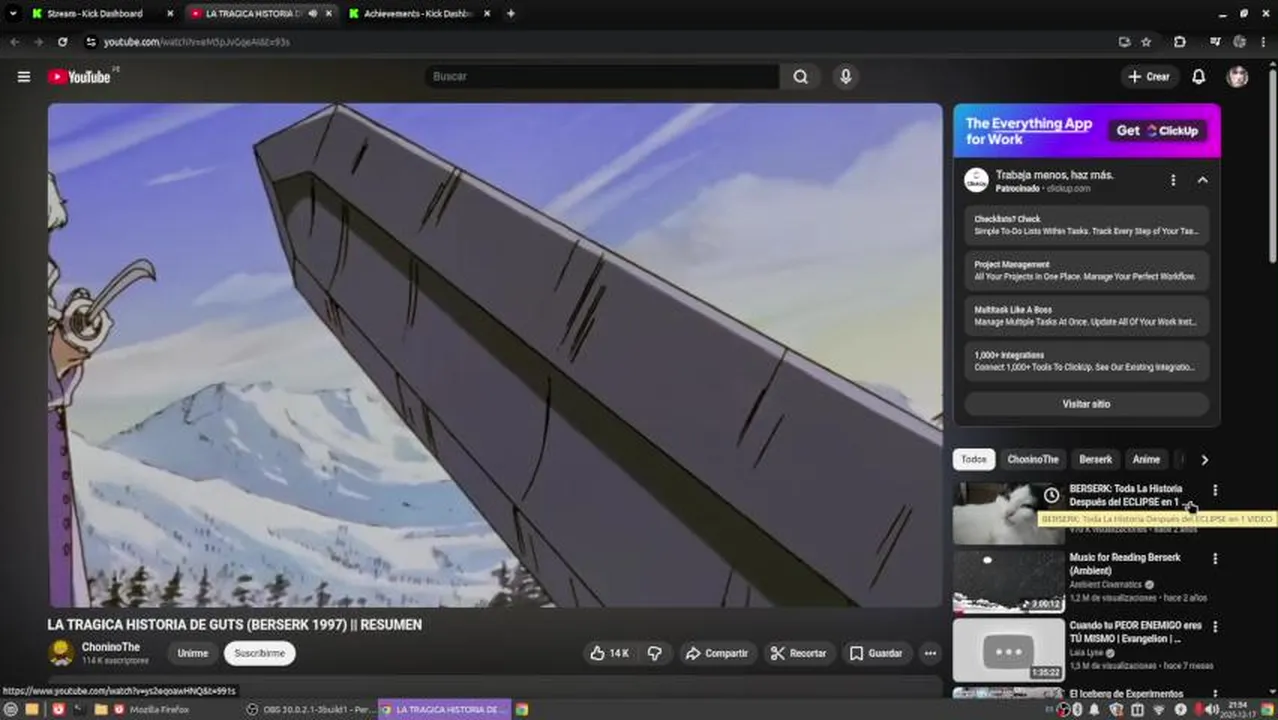
Task: Open the notifications bell
Action: 1198,77
